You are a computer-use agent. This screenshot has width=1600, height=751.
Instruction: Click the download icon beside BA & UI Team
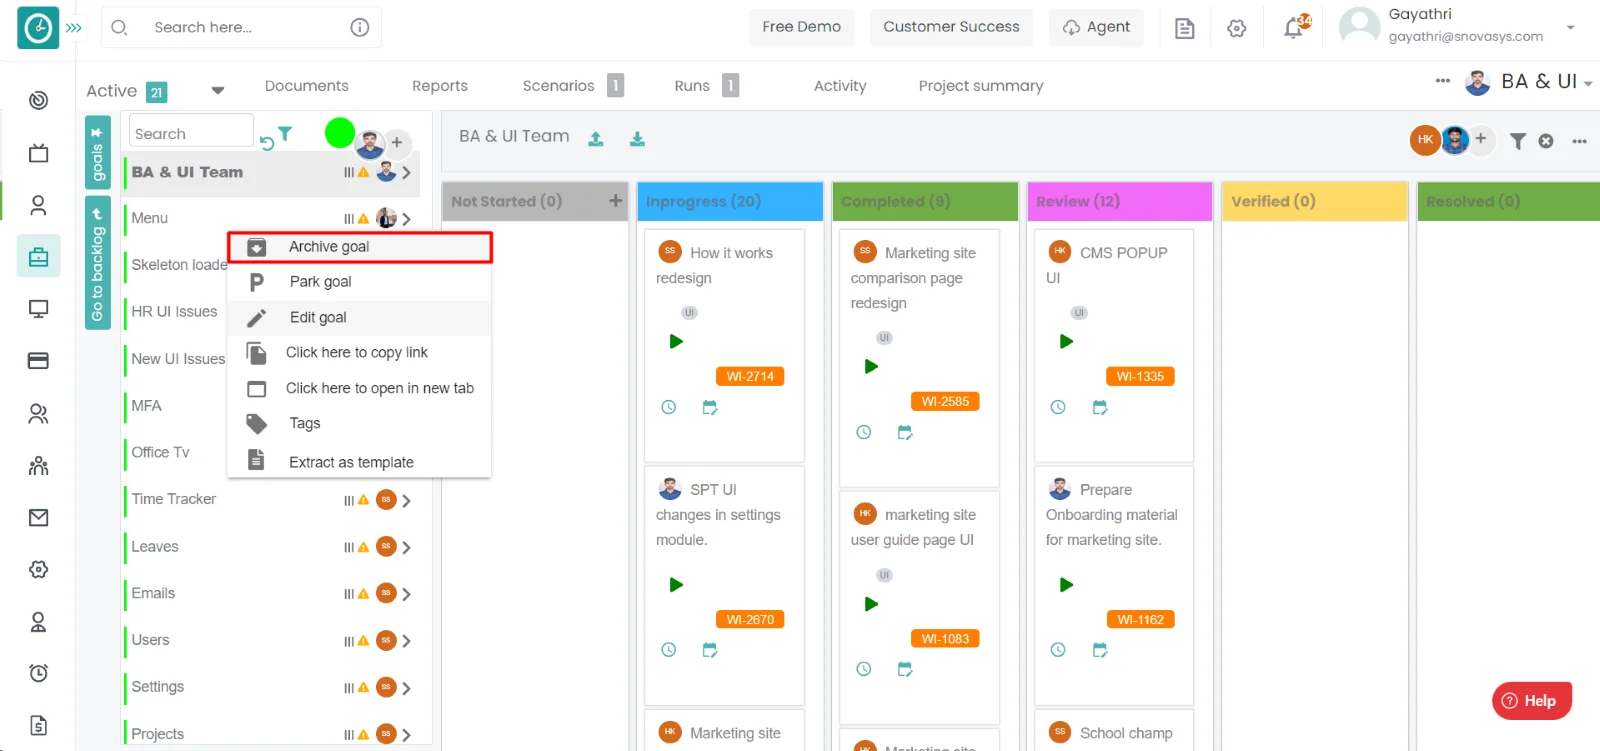(637, 139)
